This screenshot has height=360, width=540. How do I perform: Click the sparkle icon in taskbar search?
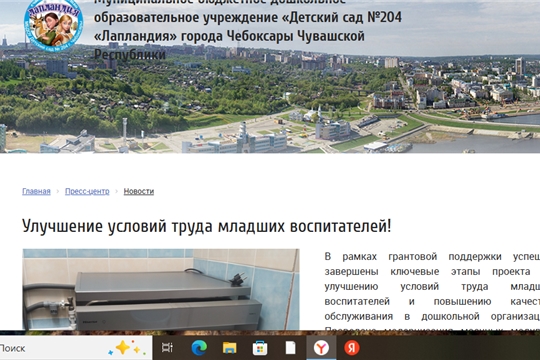pyautogui.click(x=127, y=348)
